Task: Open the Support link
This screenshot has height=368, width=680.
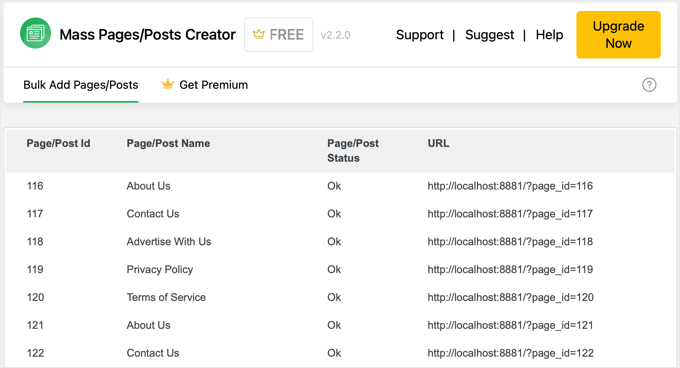Action: [x=419, y=35]
